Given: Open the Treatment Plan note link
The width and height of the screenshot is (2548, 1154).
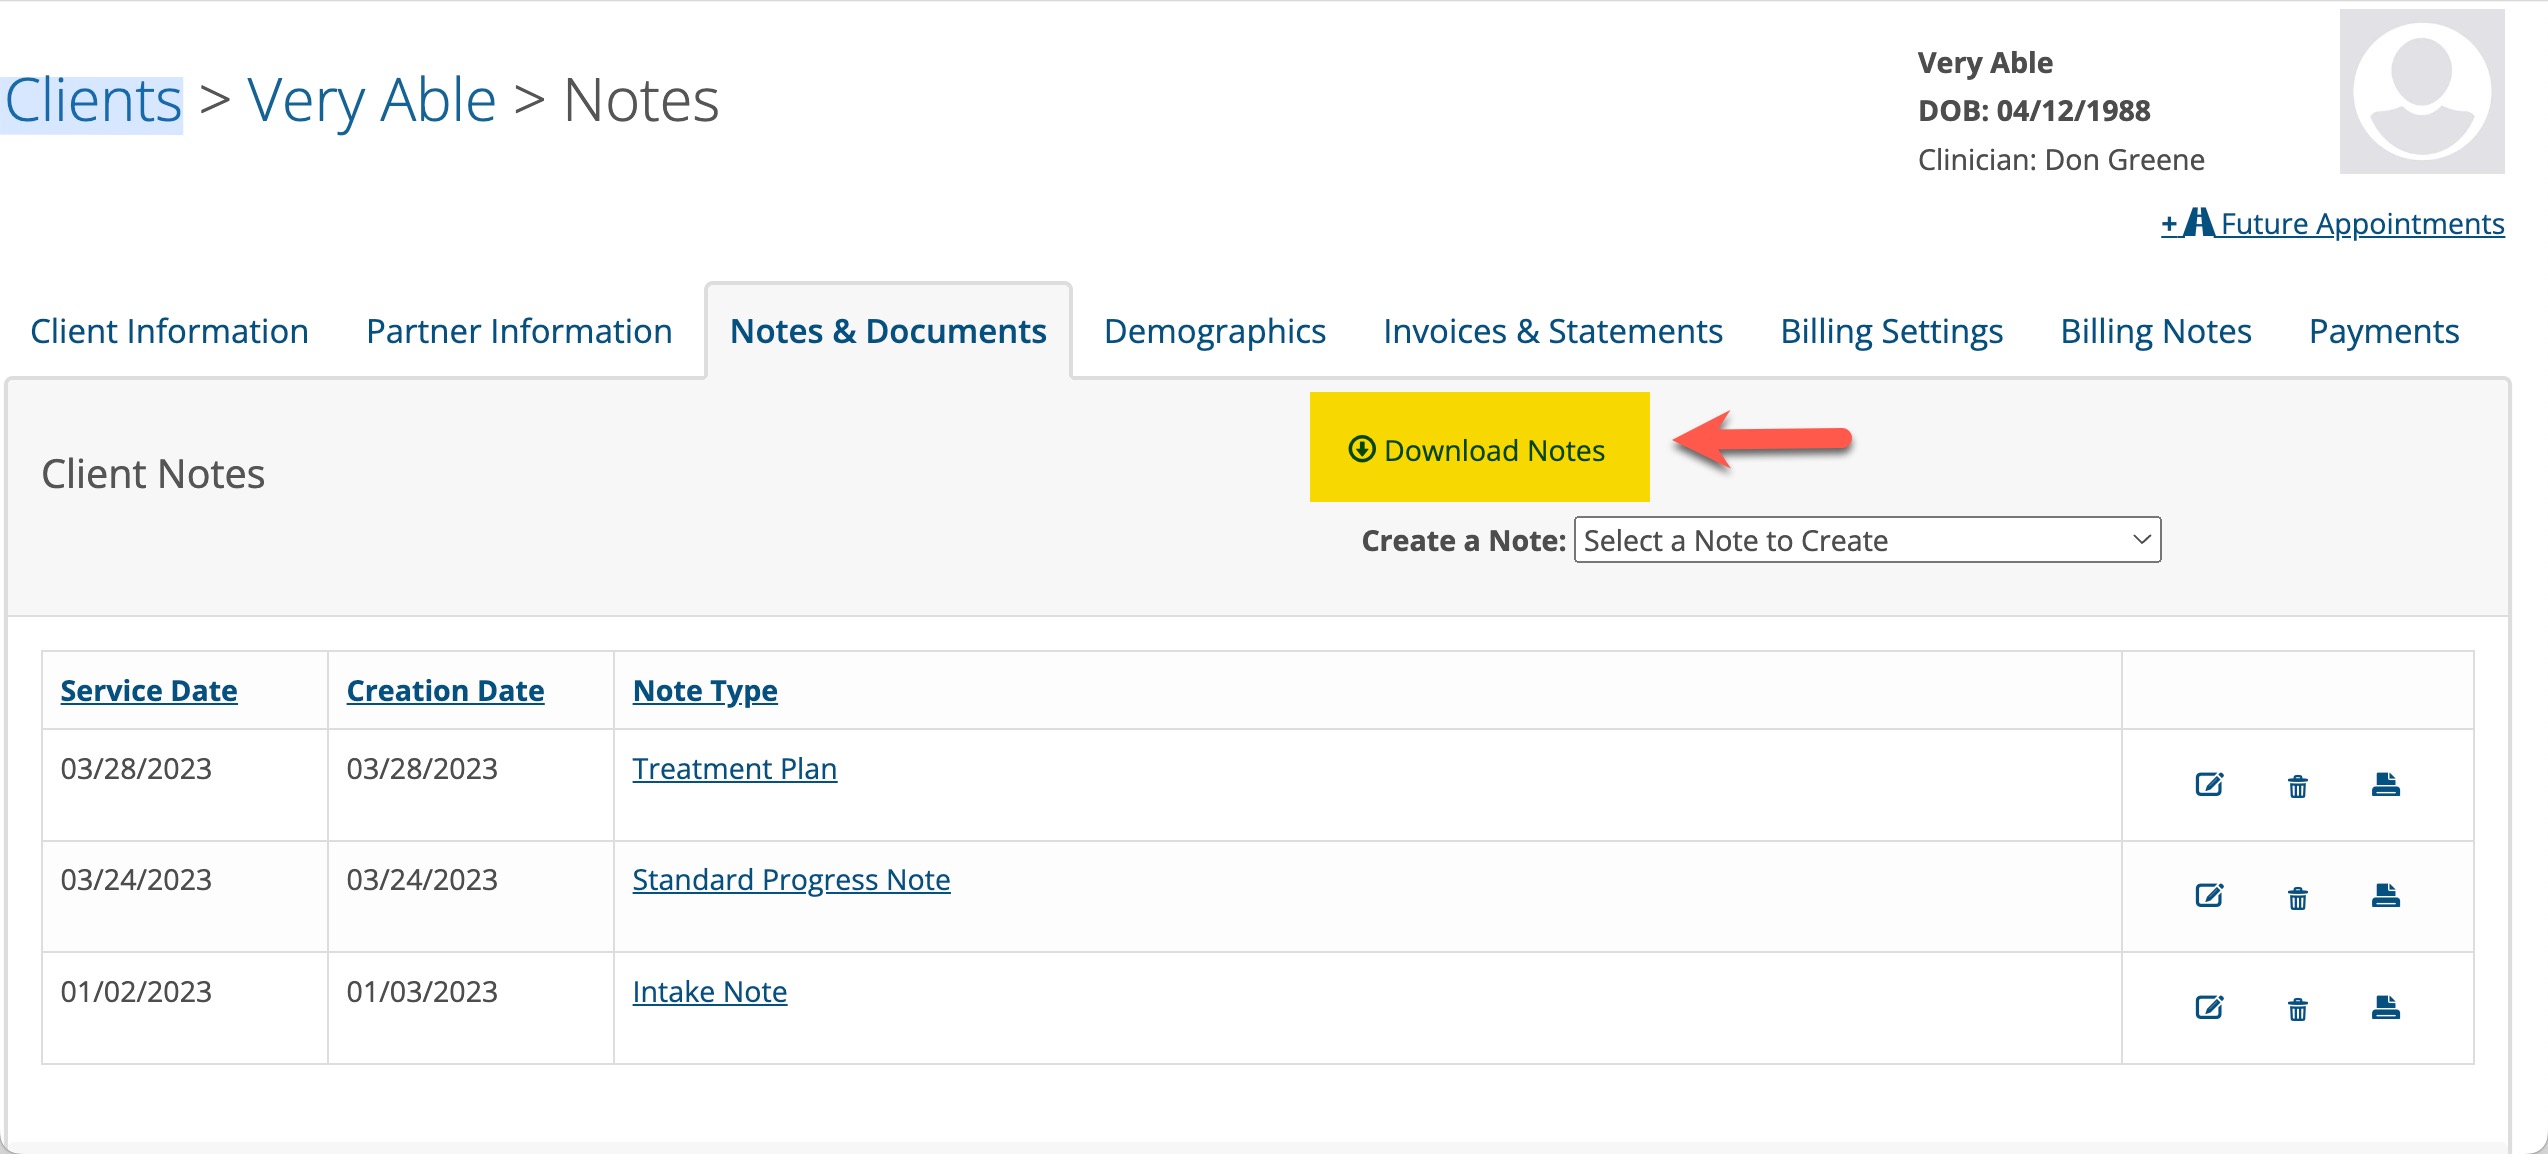Looking at the screenshot, I should pos(733,768).
